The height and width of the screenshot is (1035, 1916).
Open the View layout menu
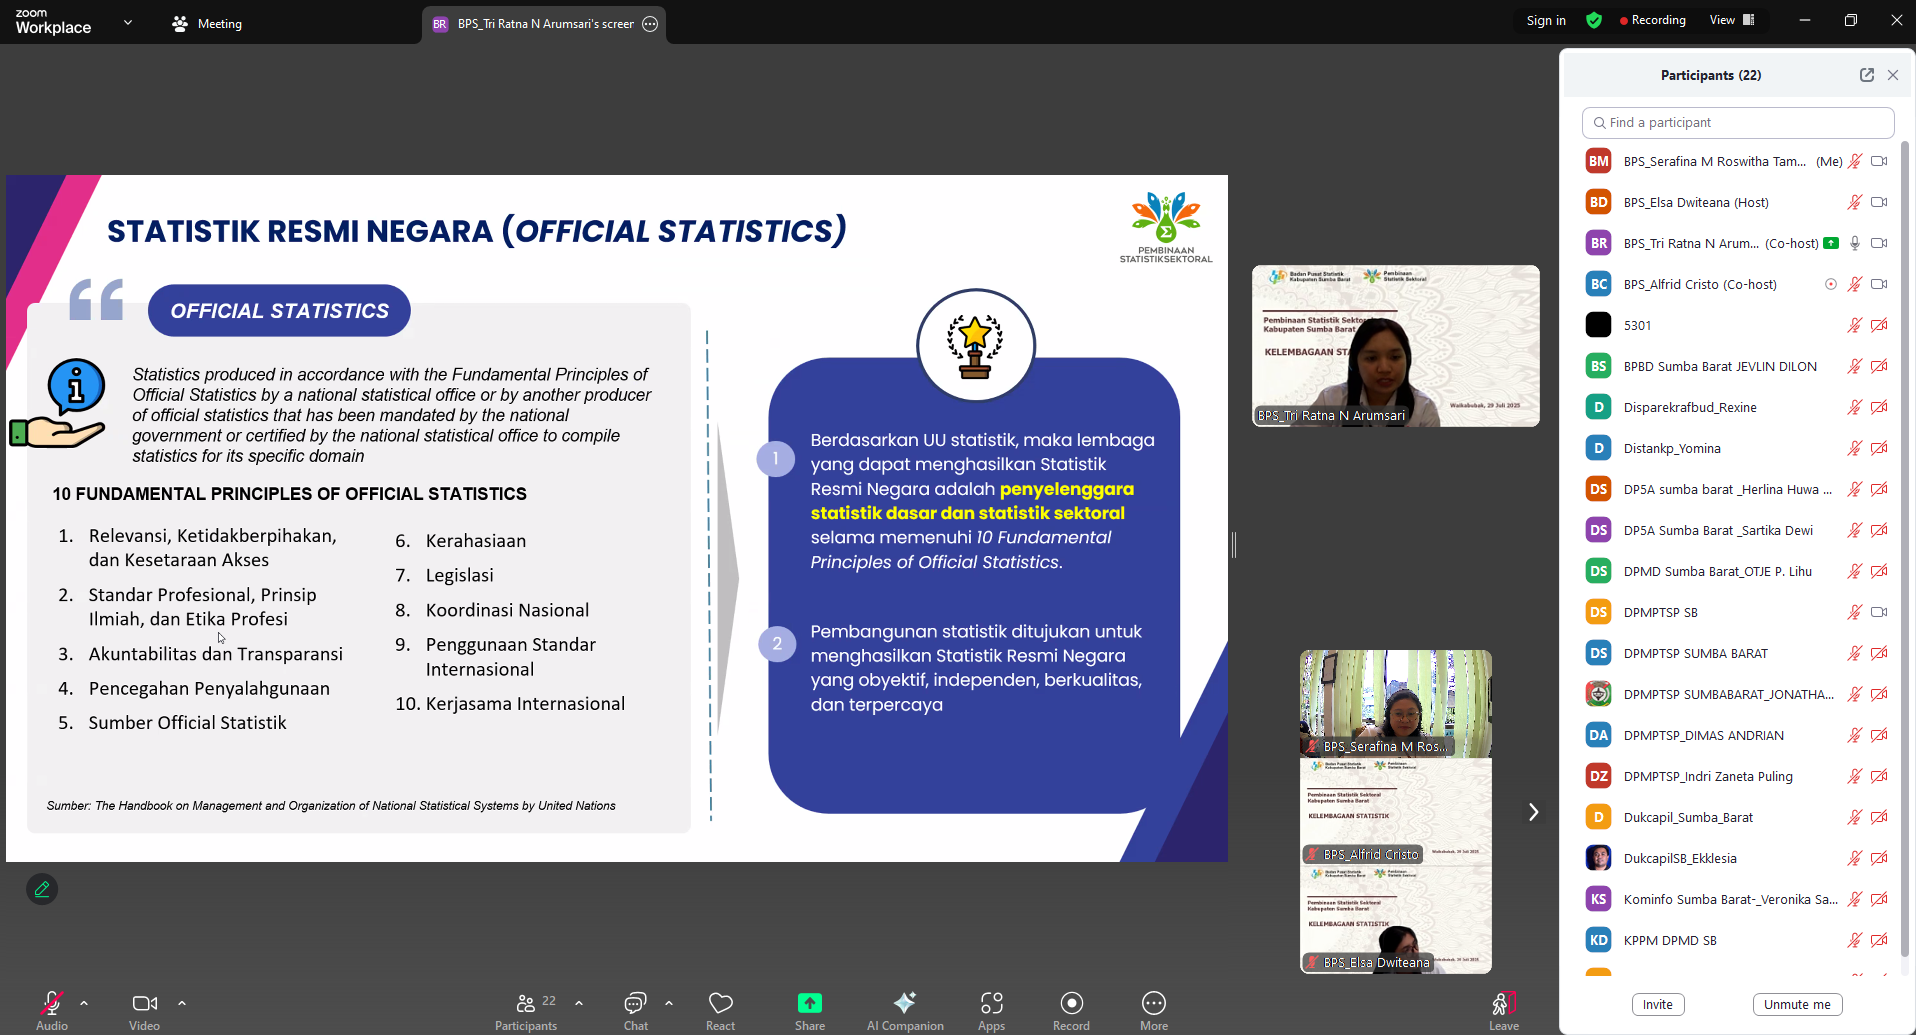[x=1731, y=20]
